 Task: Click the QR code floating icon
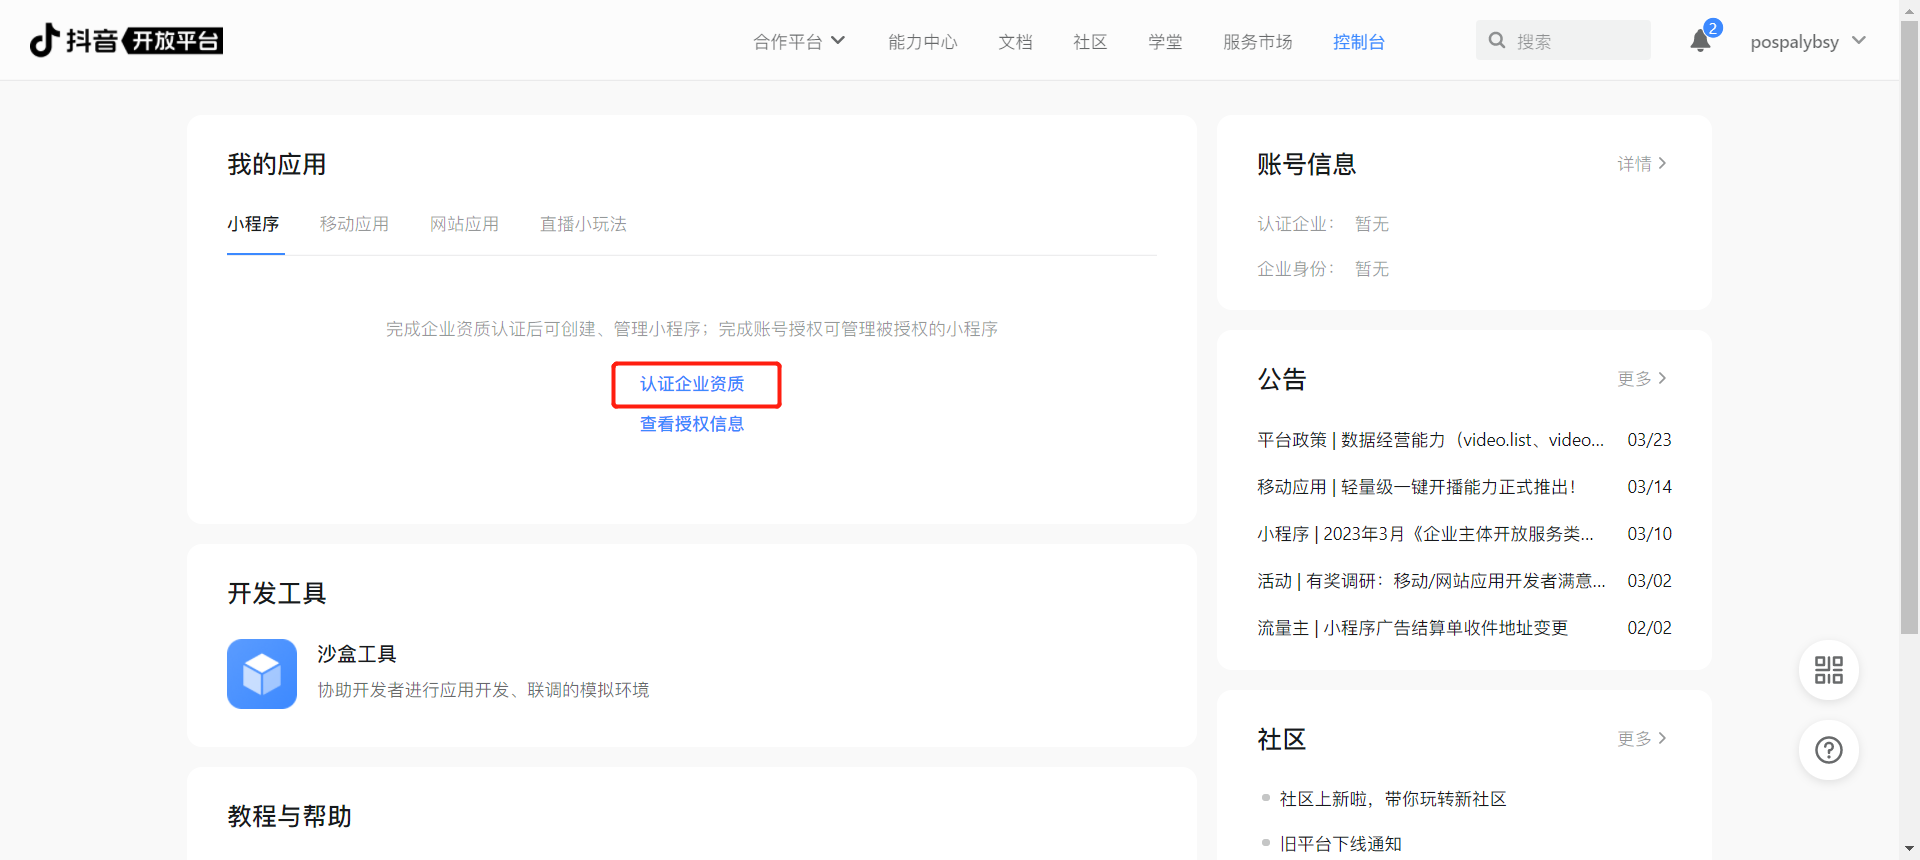click(x=1828, y=670)
